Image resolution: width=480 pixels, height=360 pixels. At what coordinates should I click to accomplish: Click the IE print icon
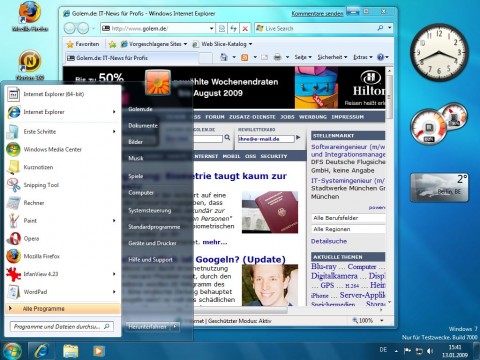pyautogui.click(x=277, y=57)
